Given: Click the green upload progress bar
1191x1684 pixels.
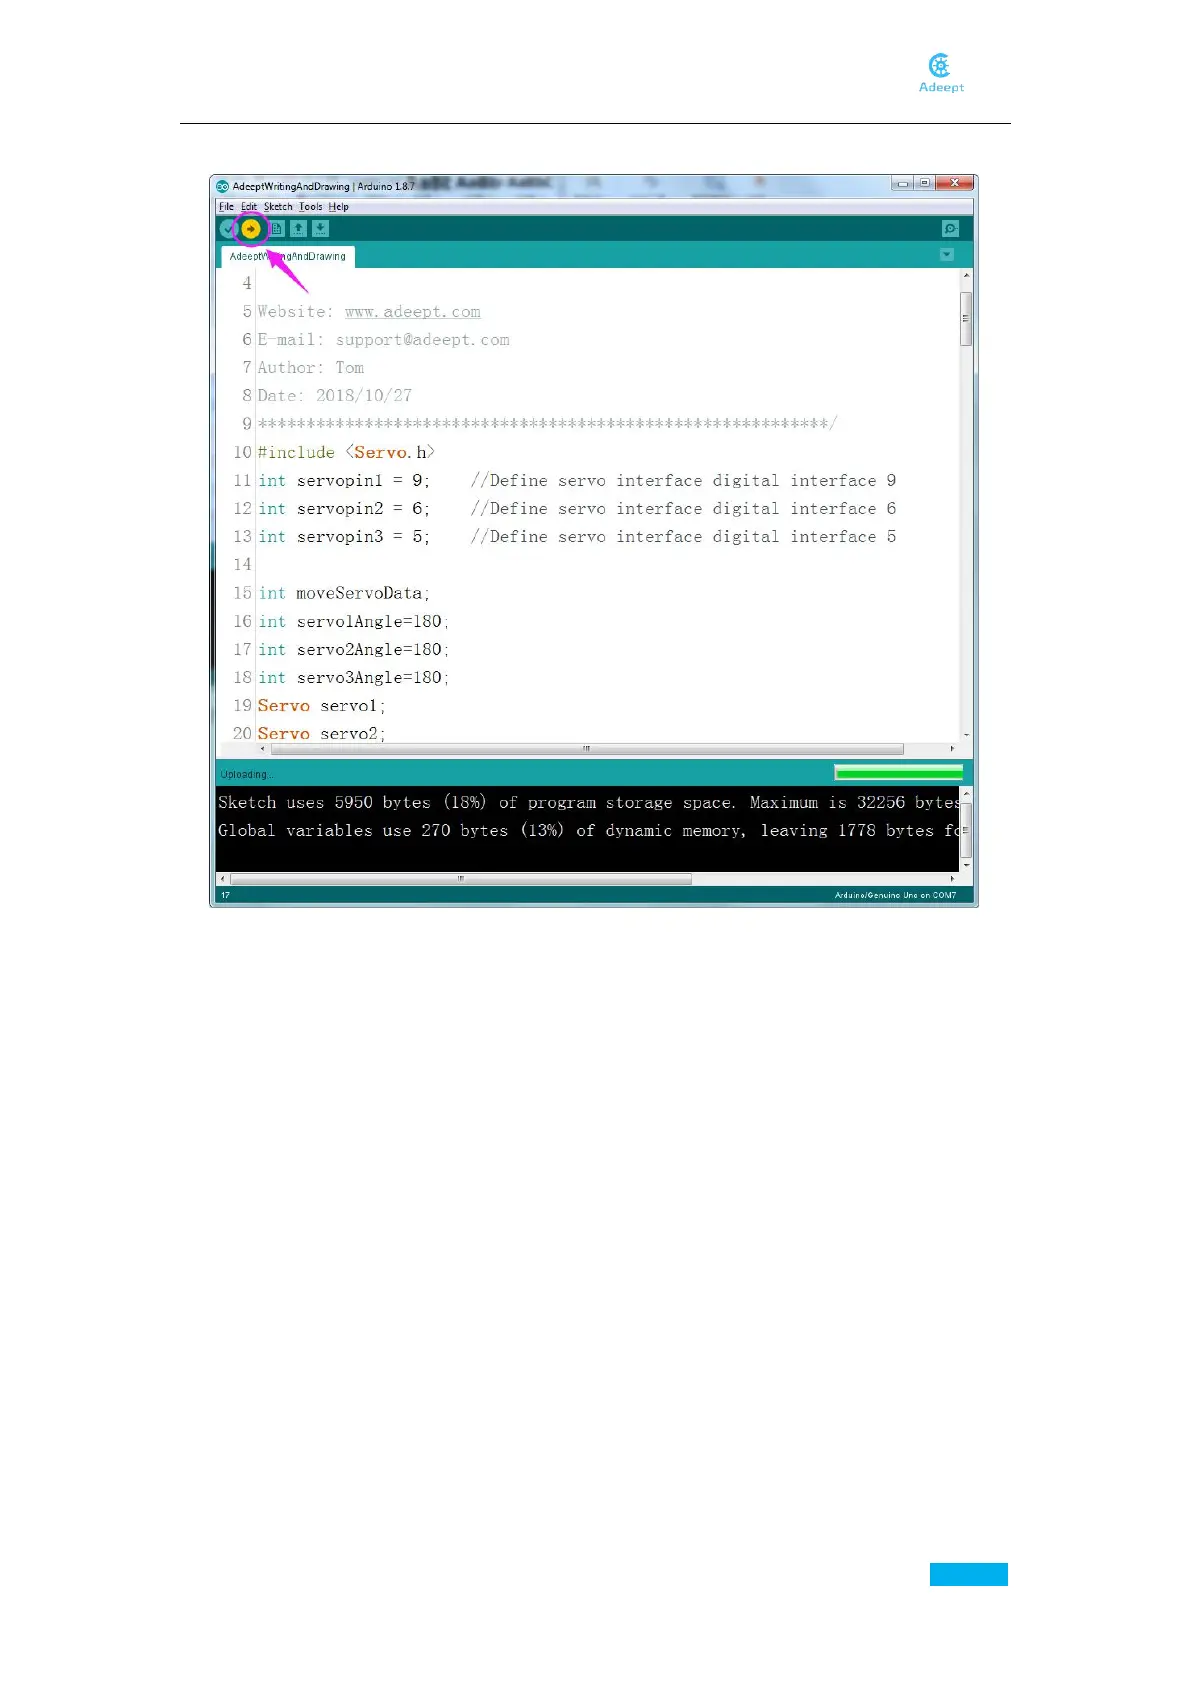Looking at the screenshot, I should 898,772.
